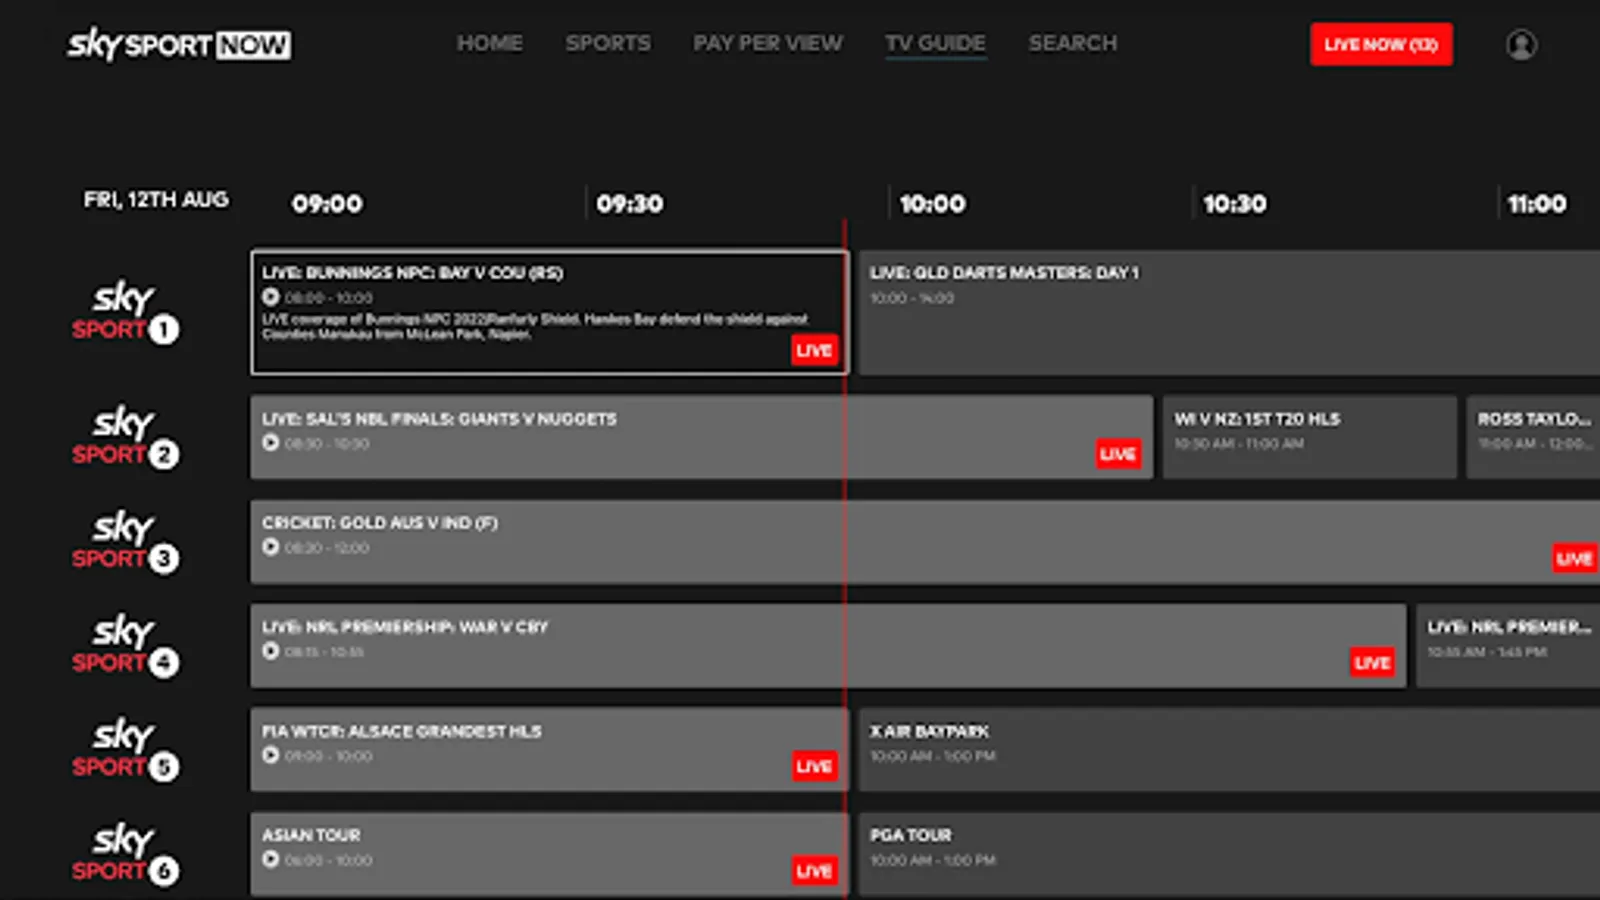
Task: Click LIVE badge on Sal's NBL Finals
Action: (1118, 454)
